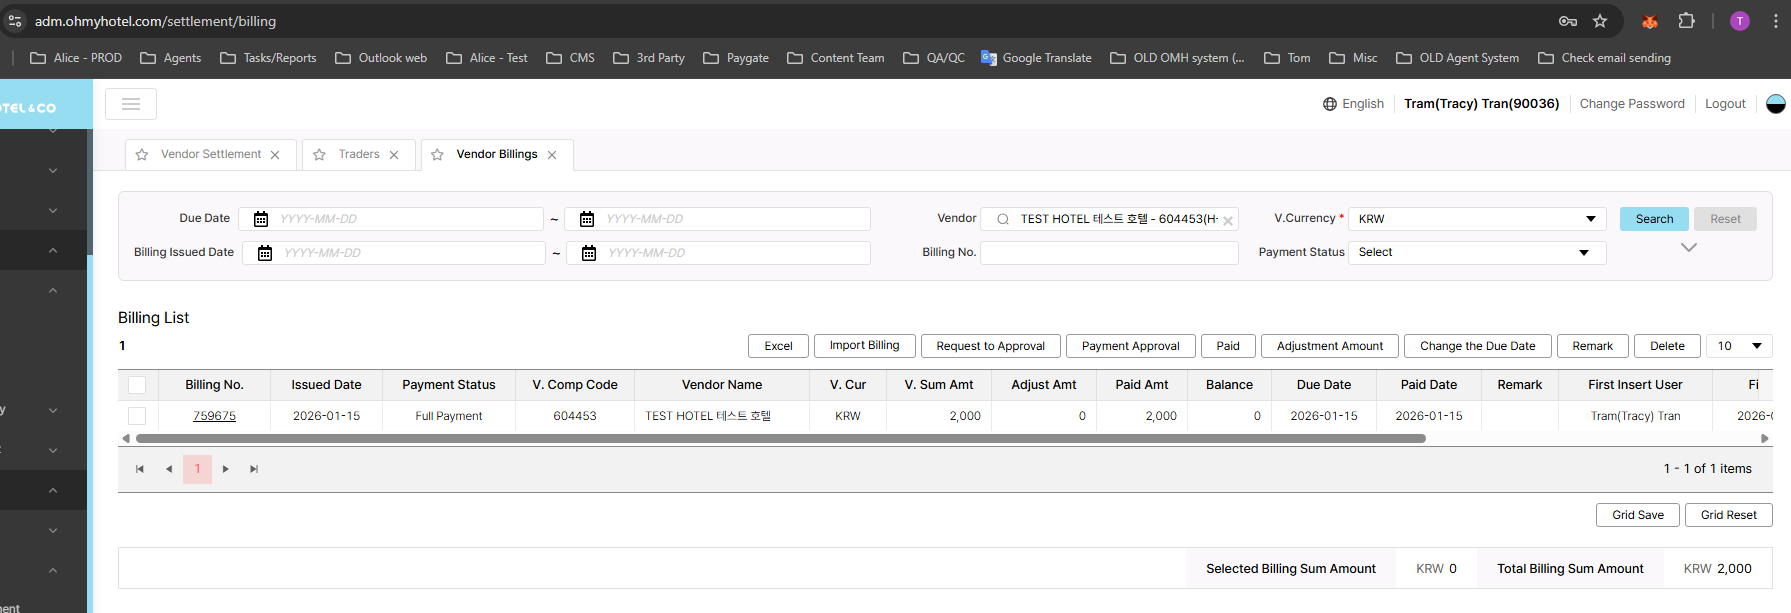Switch to the Vendor Settlement tab
The height and width of the screenshot is (613, 1791).
[x=211, y=154]
